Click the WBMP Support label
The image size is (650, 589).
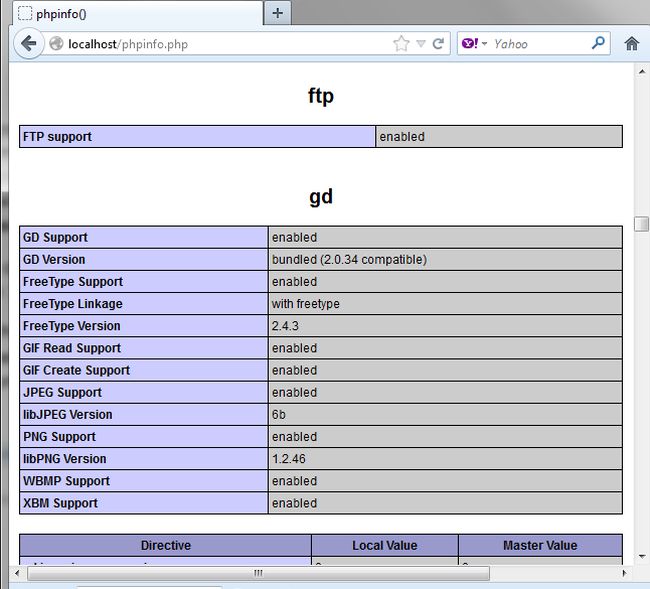coord(66,481)
